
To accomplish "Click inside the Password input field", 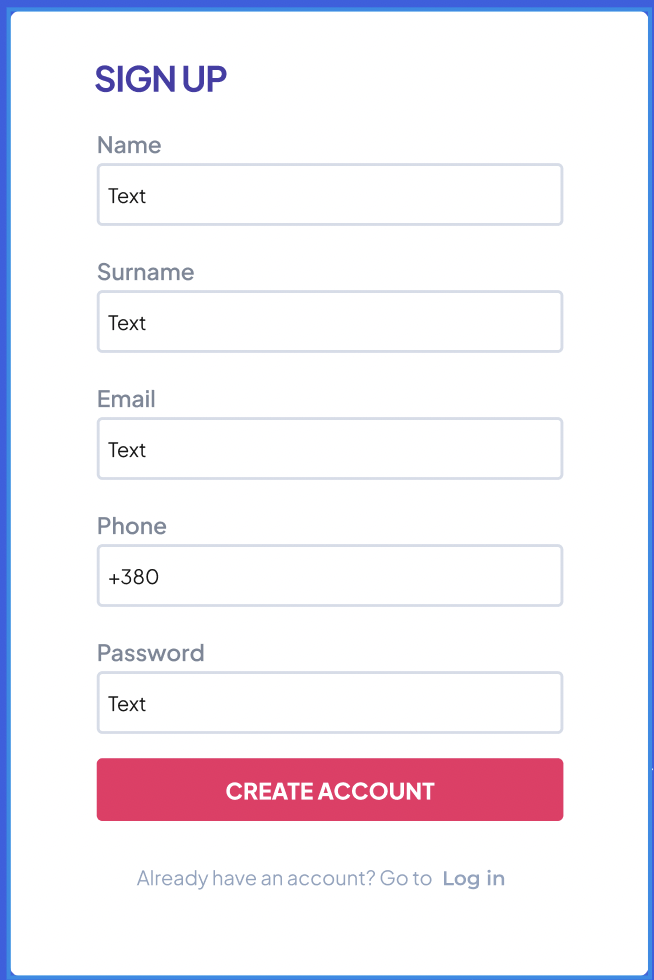I will [x=330, y=702].
